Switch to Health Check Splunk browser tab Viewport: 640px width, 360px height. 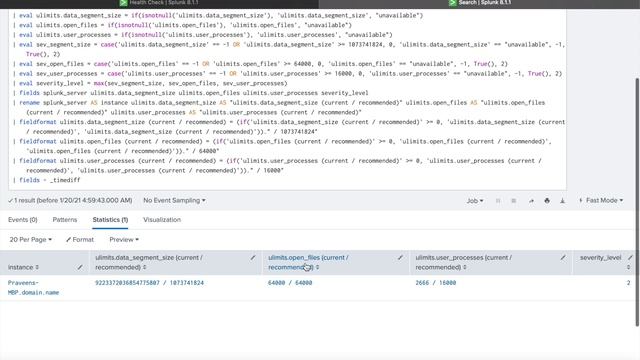click(159, 3)
